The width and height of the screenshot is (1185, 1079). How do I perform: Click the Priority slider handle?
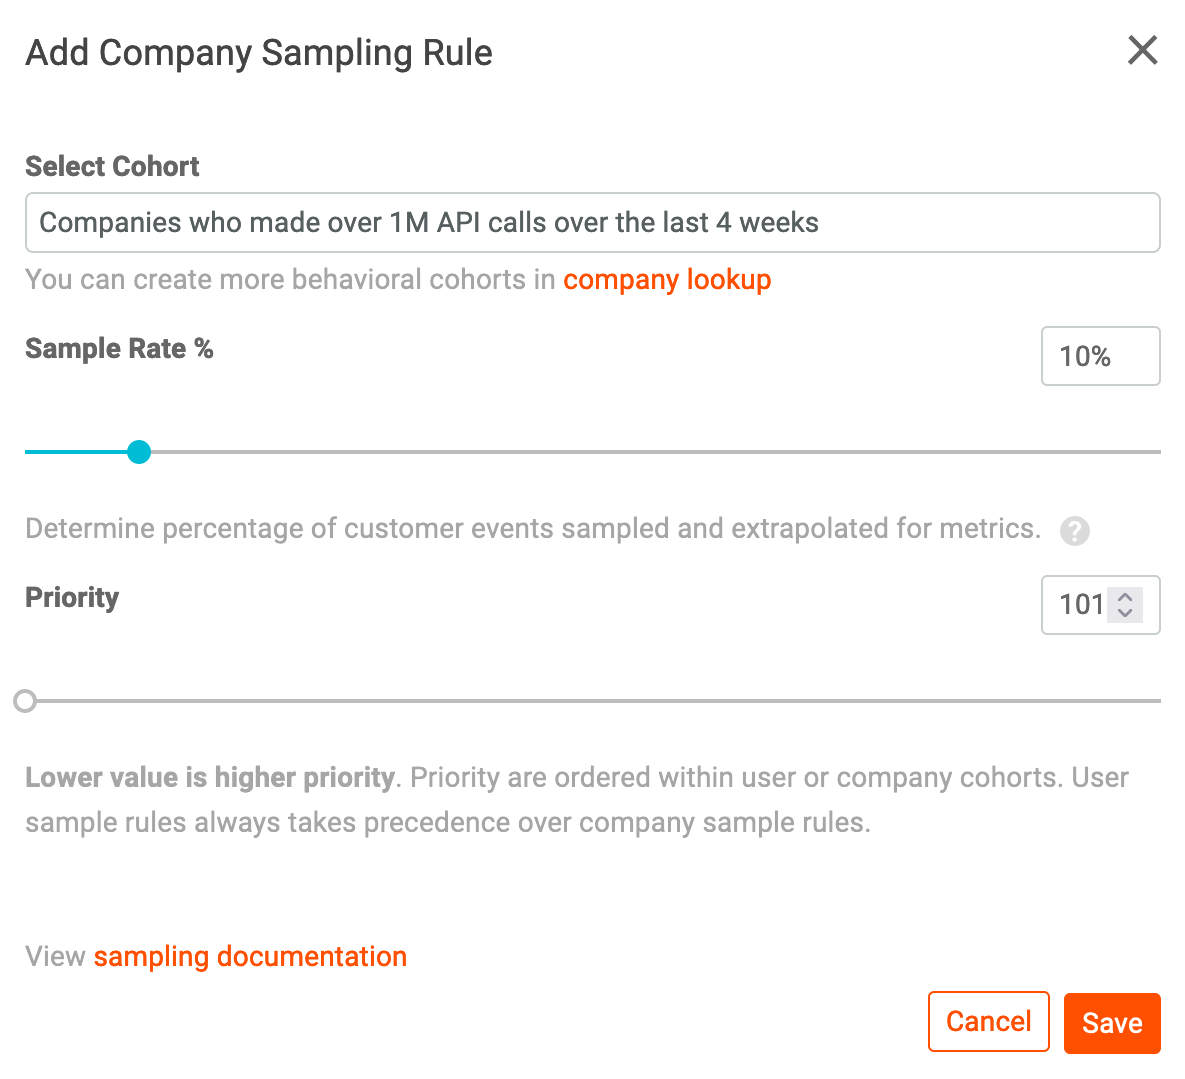click(x=25, y=701)
